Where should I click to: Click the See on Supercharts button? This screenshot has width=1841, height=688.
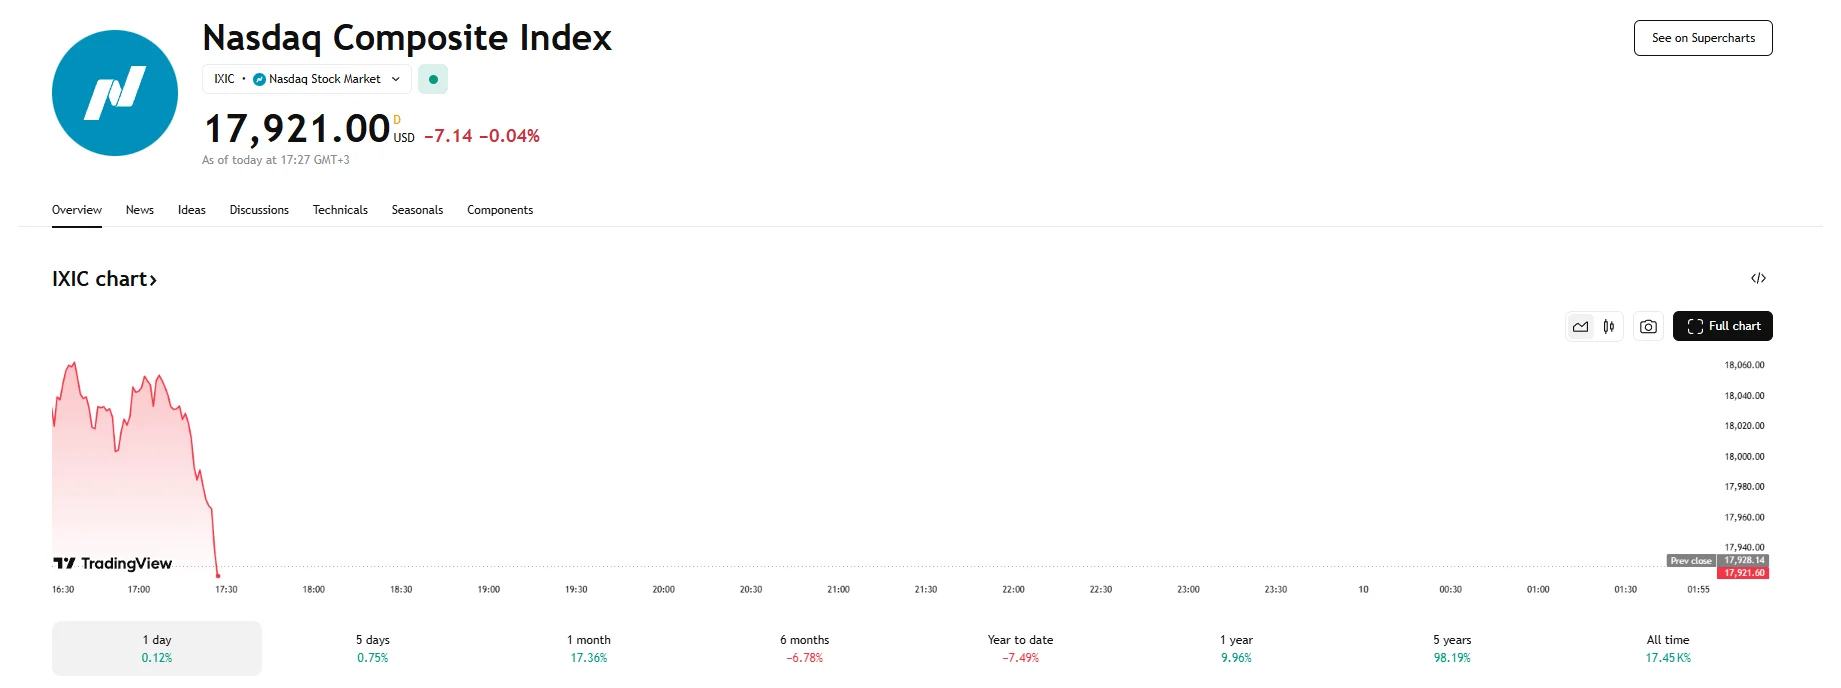click(x=1703, y=38)
